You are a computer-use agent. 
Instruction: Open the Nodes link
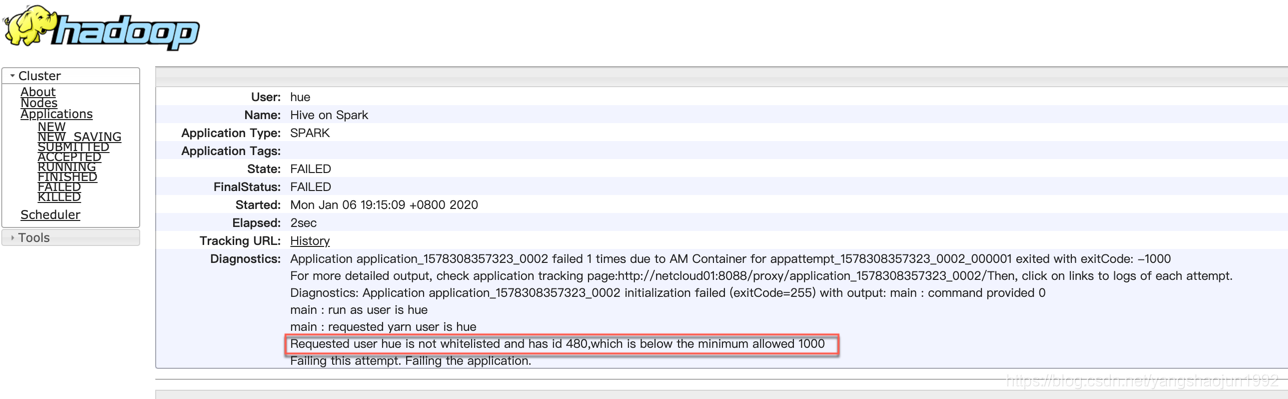point(39,103)
